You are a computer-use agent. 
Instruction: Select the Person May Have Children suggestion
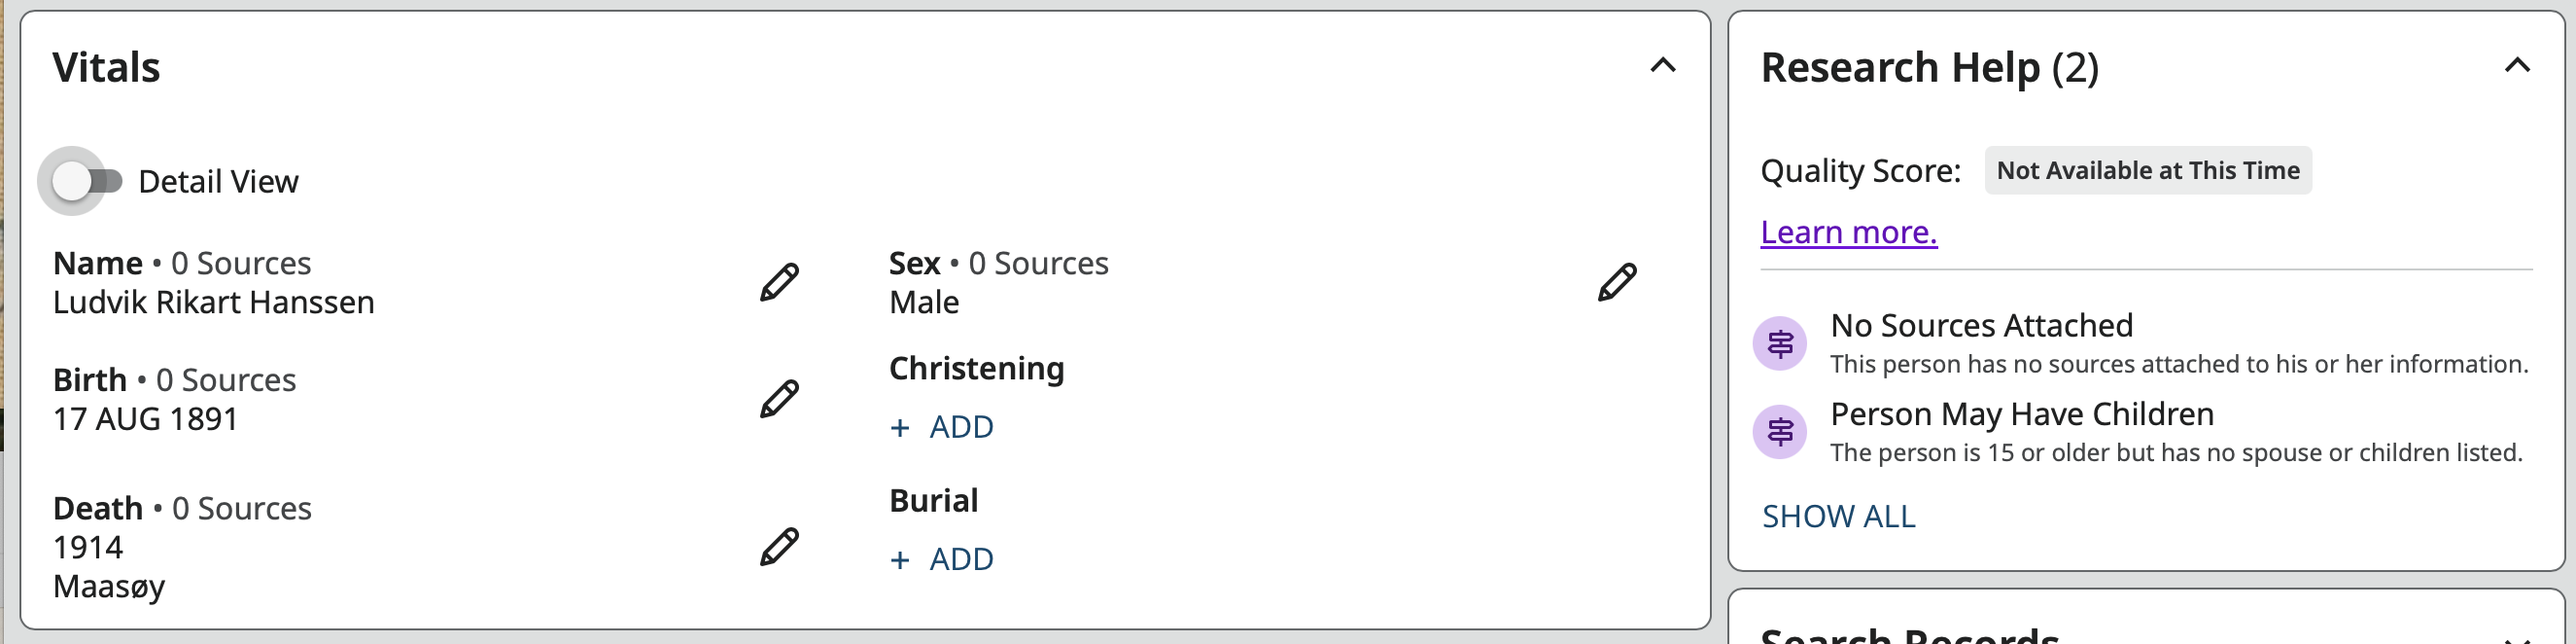[2021, 414]
